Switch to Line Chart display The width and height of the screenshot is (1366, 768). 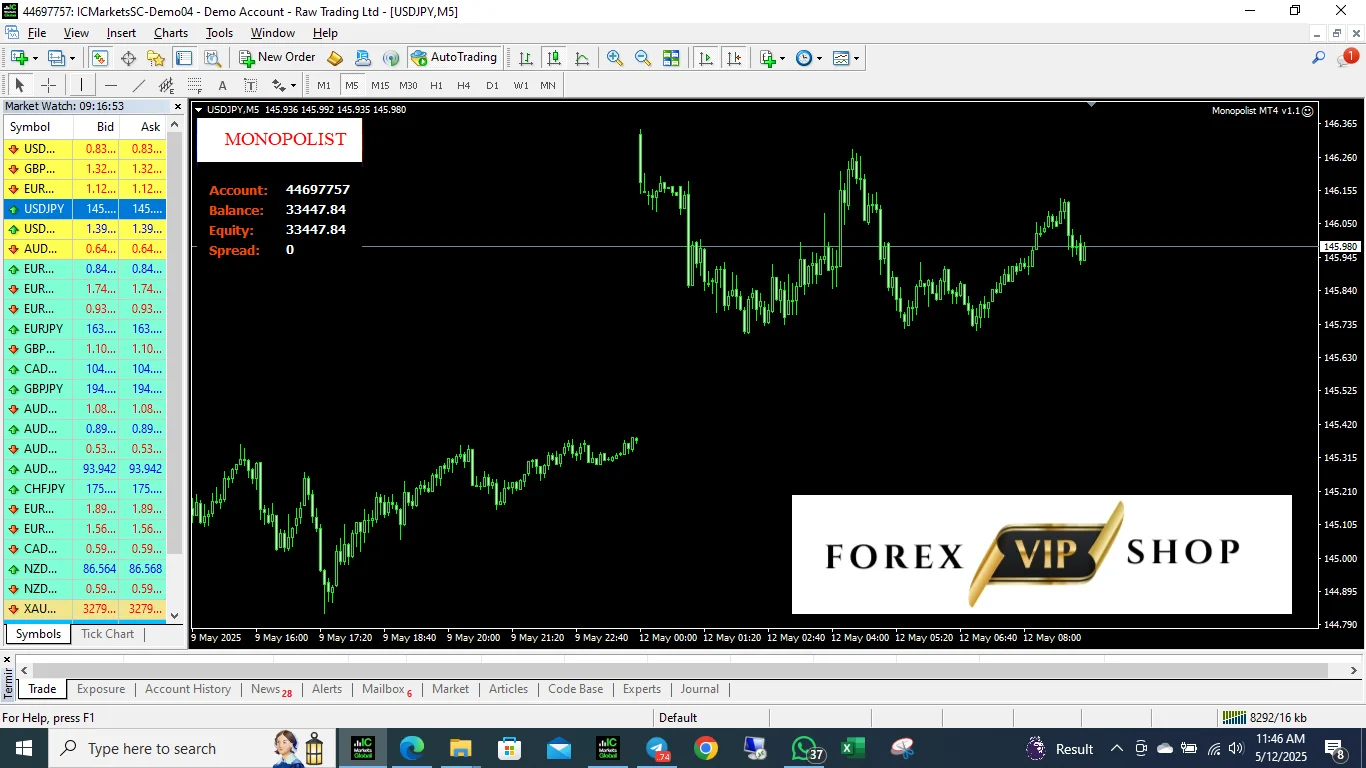click(x=582, y=58)
